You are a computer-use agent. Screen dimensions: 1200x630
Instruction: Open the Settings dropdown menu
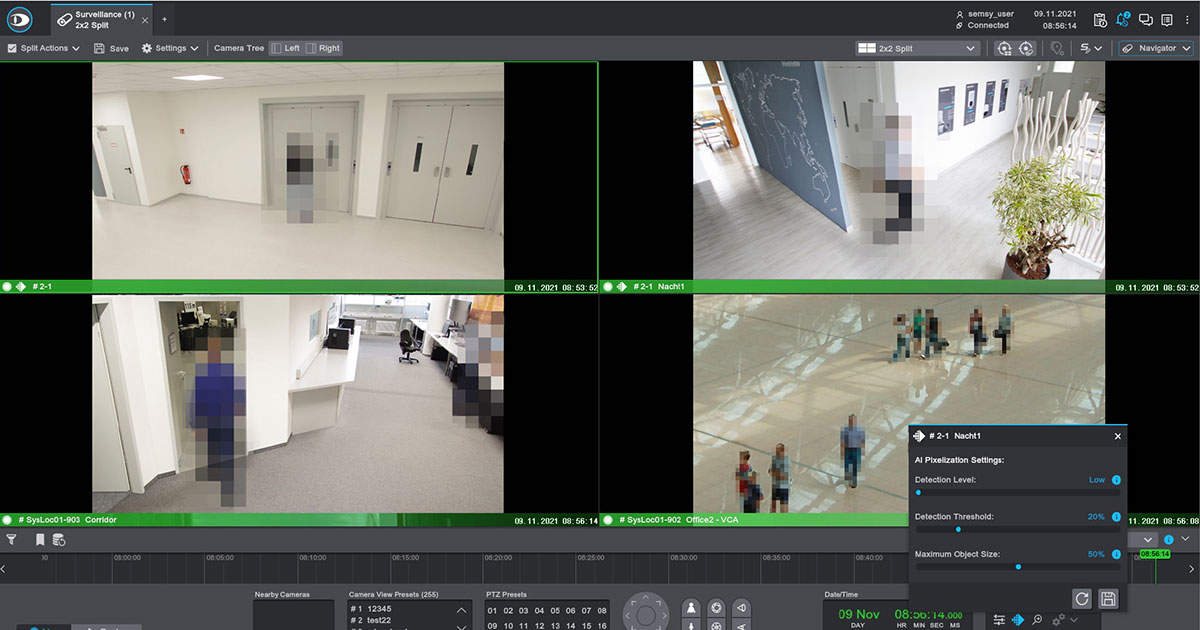pyautogui.click(x=170, y=48)
